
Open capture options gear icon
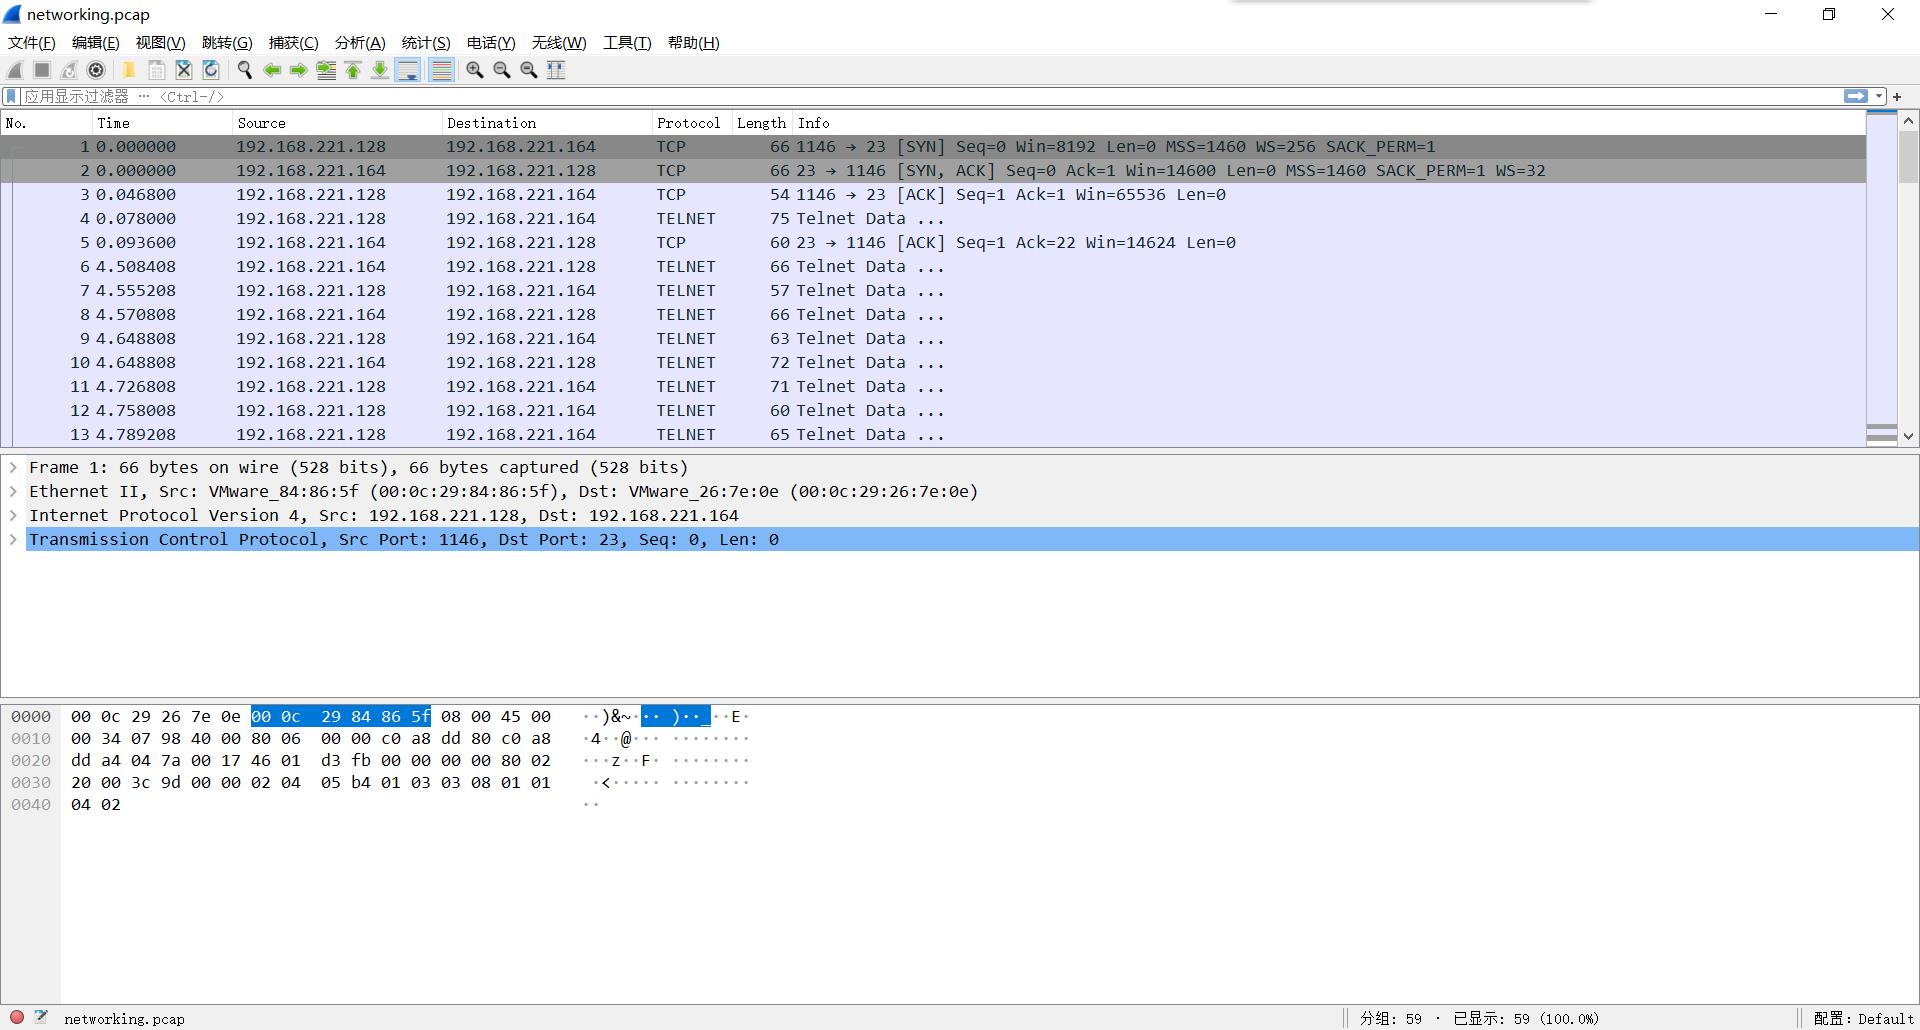point(96,70)
